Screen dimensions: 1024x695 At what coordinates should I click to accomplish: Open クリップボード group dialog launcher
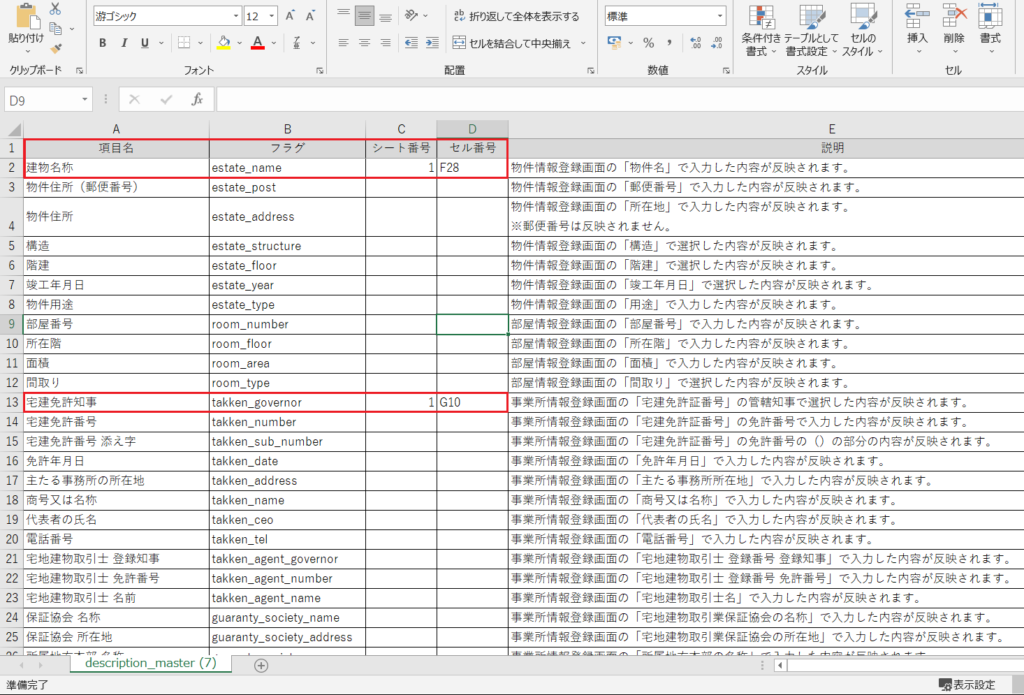[x=80, y=71]
